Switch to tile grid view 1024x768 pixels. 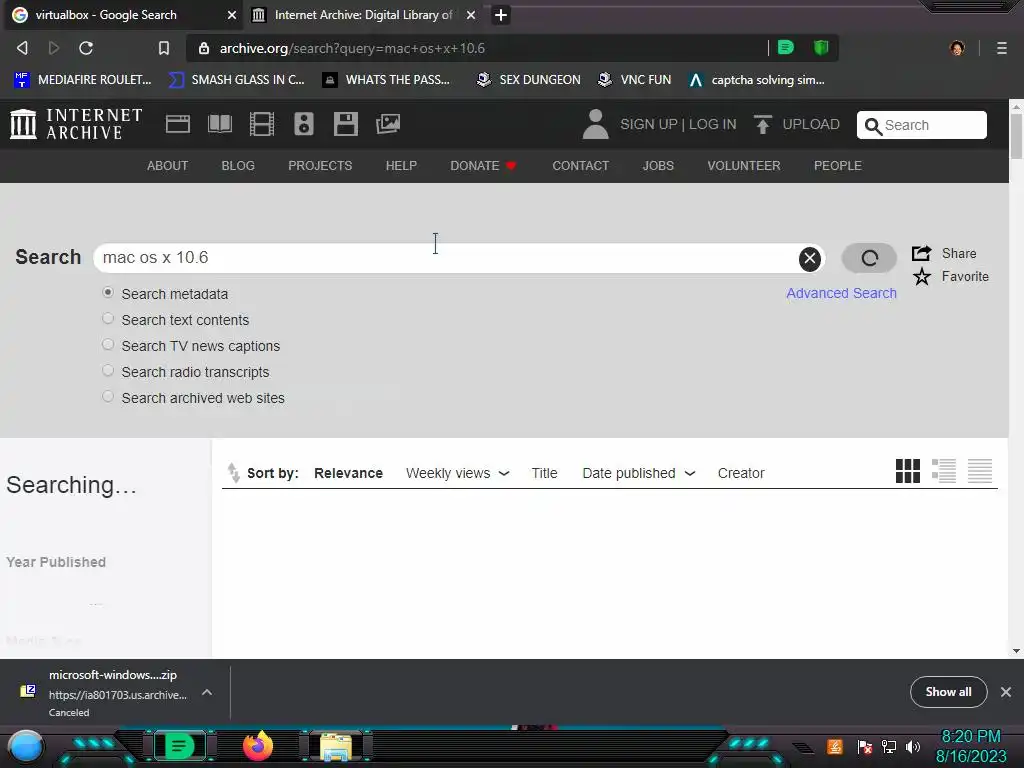908,471
